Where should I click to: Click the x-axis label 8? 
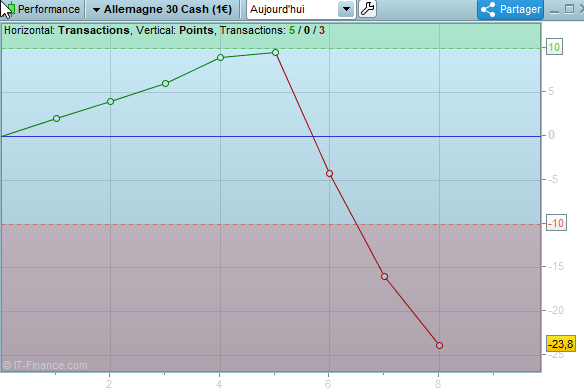pyautogui.click(x=438, y=384)
